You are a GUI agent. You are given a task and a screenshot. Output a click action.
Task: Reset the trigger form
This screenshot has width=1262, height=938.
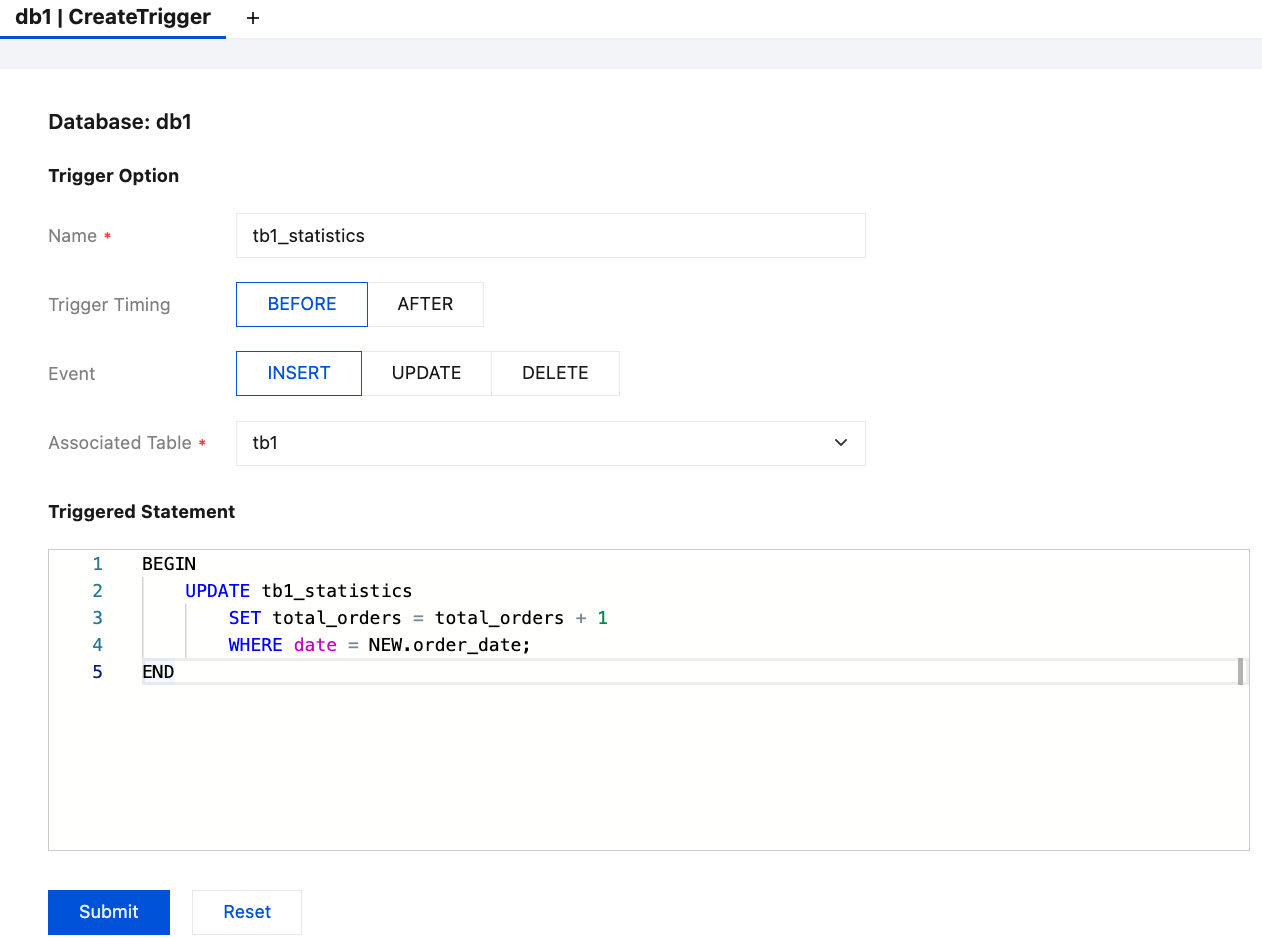point(247,912)
